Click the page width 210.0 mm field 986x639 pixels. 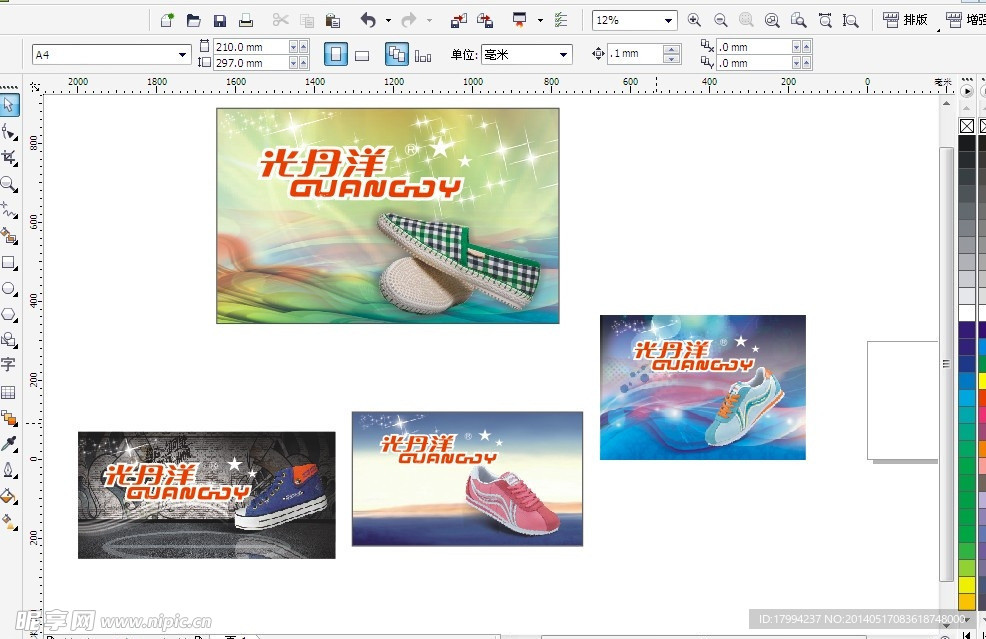point(250,47)
